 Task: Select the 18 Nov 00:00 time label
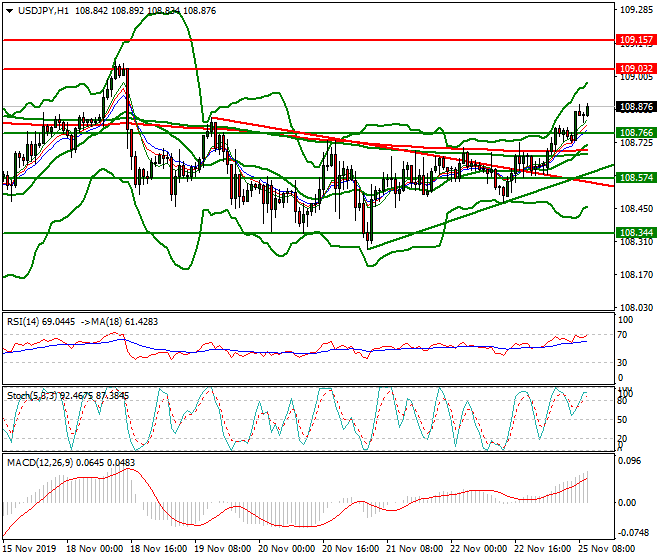tap(95, 549)
